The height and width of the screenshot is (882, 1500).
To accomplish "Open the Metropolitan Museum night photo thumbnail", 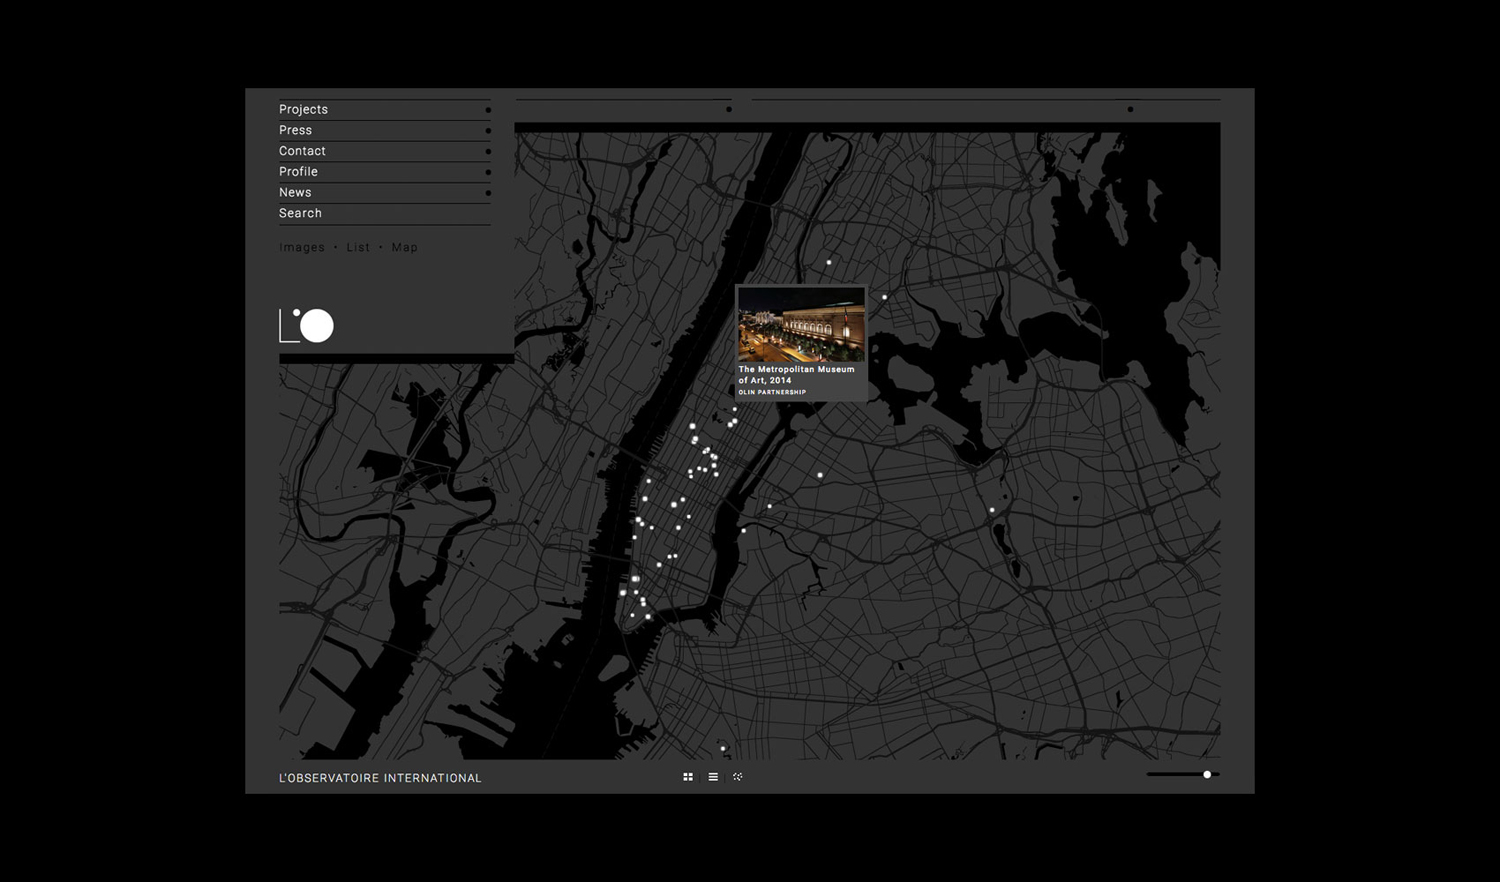I will click(x=801, y=325).
